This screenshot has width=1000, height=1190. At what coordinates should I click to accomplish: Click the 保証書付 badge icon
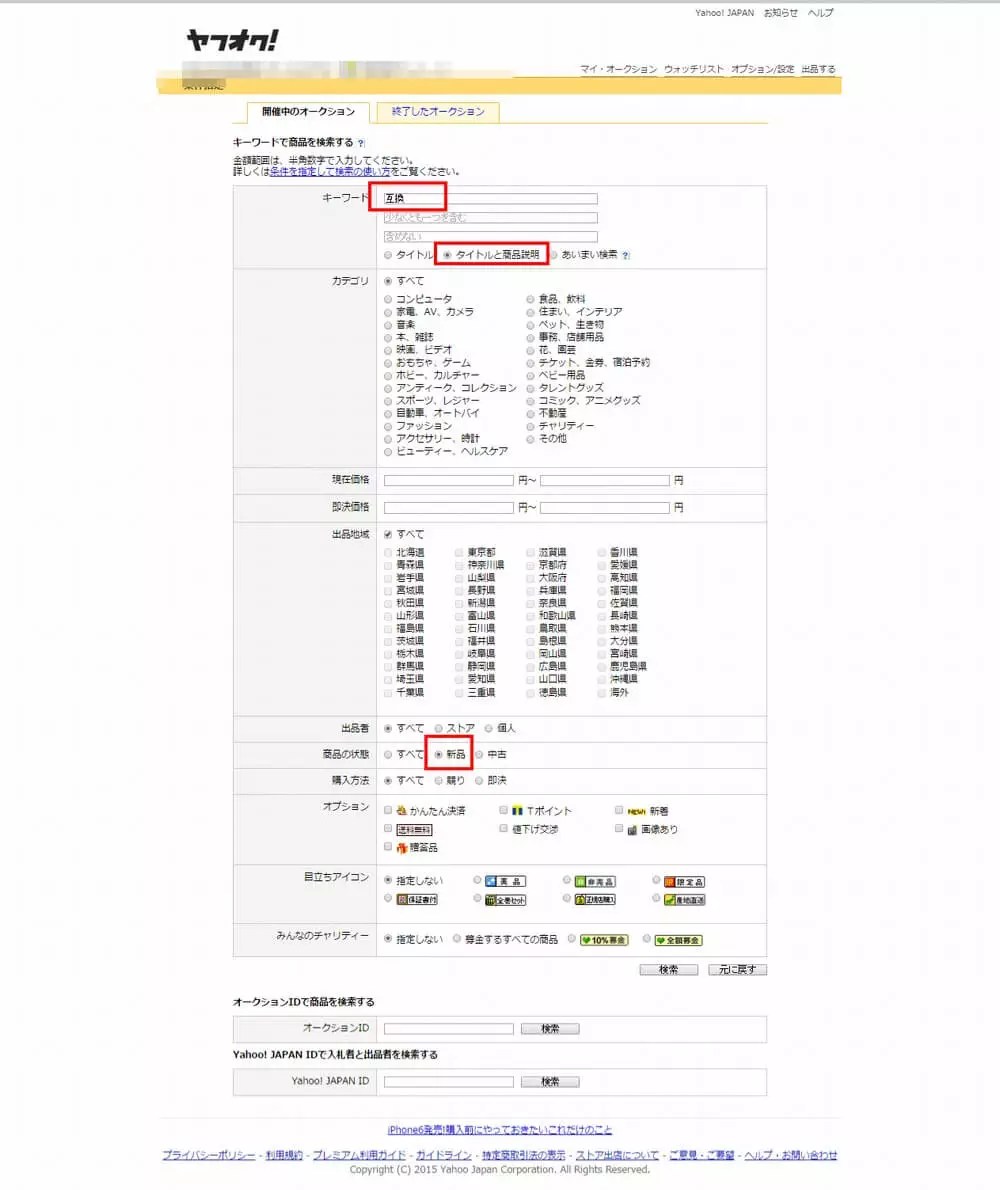[x=417, y=899]
